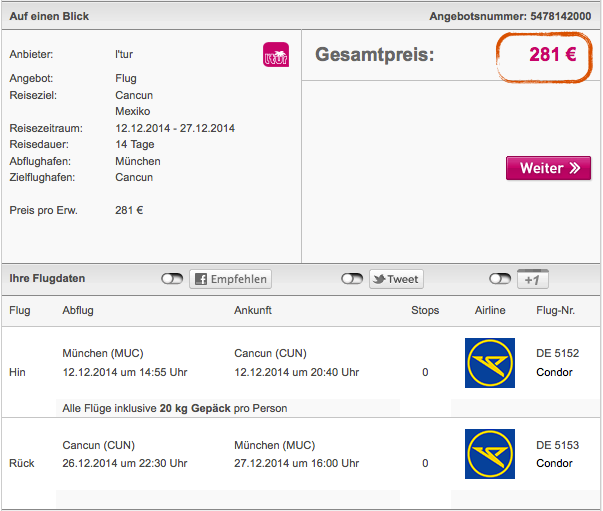Recommend the offer via Facebook Empfehlen

tap(231, 279)
